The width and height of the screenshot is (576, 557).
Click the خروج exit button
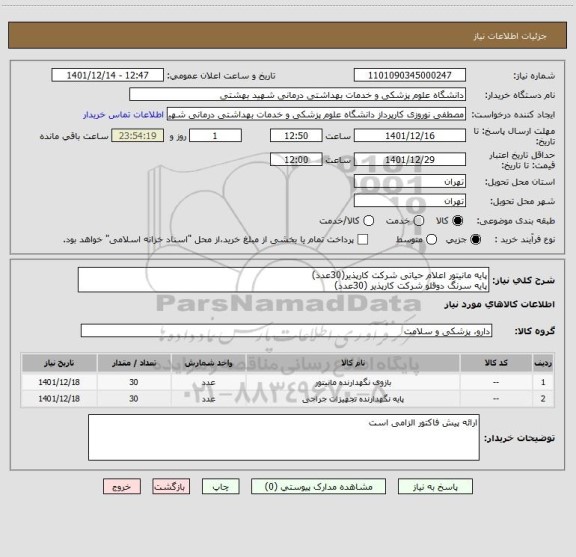point(122,486)
